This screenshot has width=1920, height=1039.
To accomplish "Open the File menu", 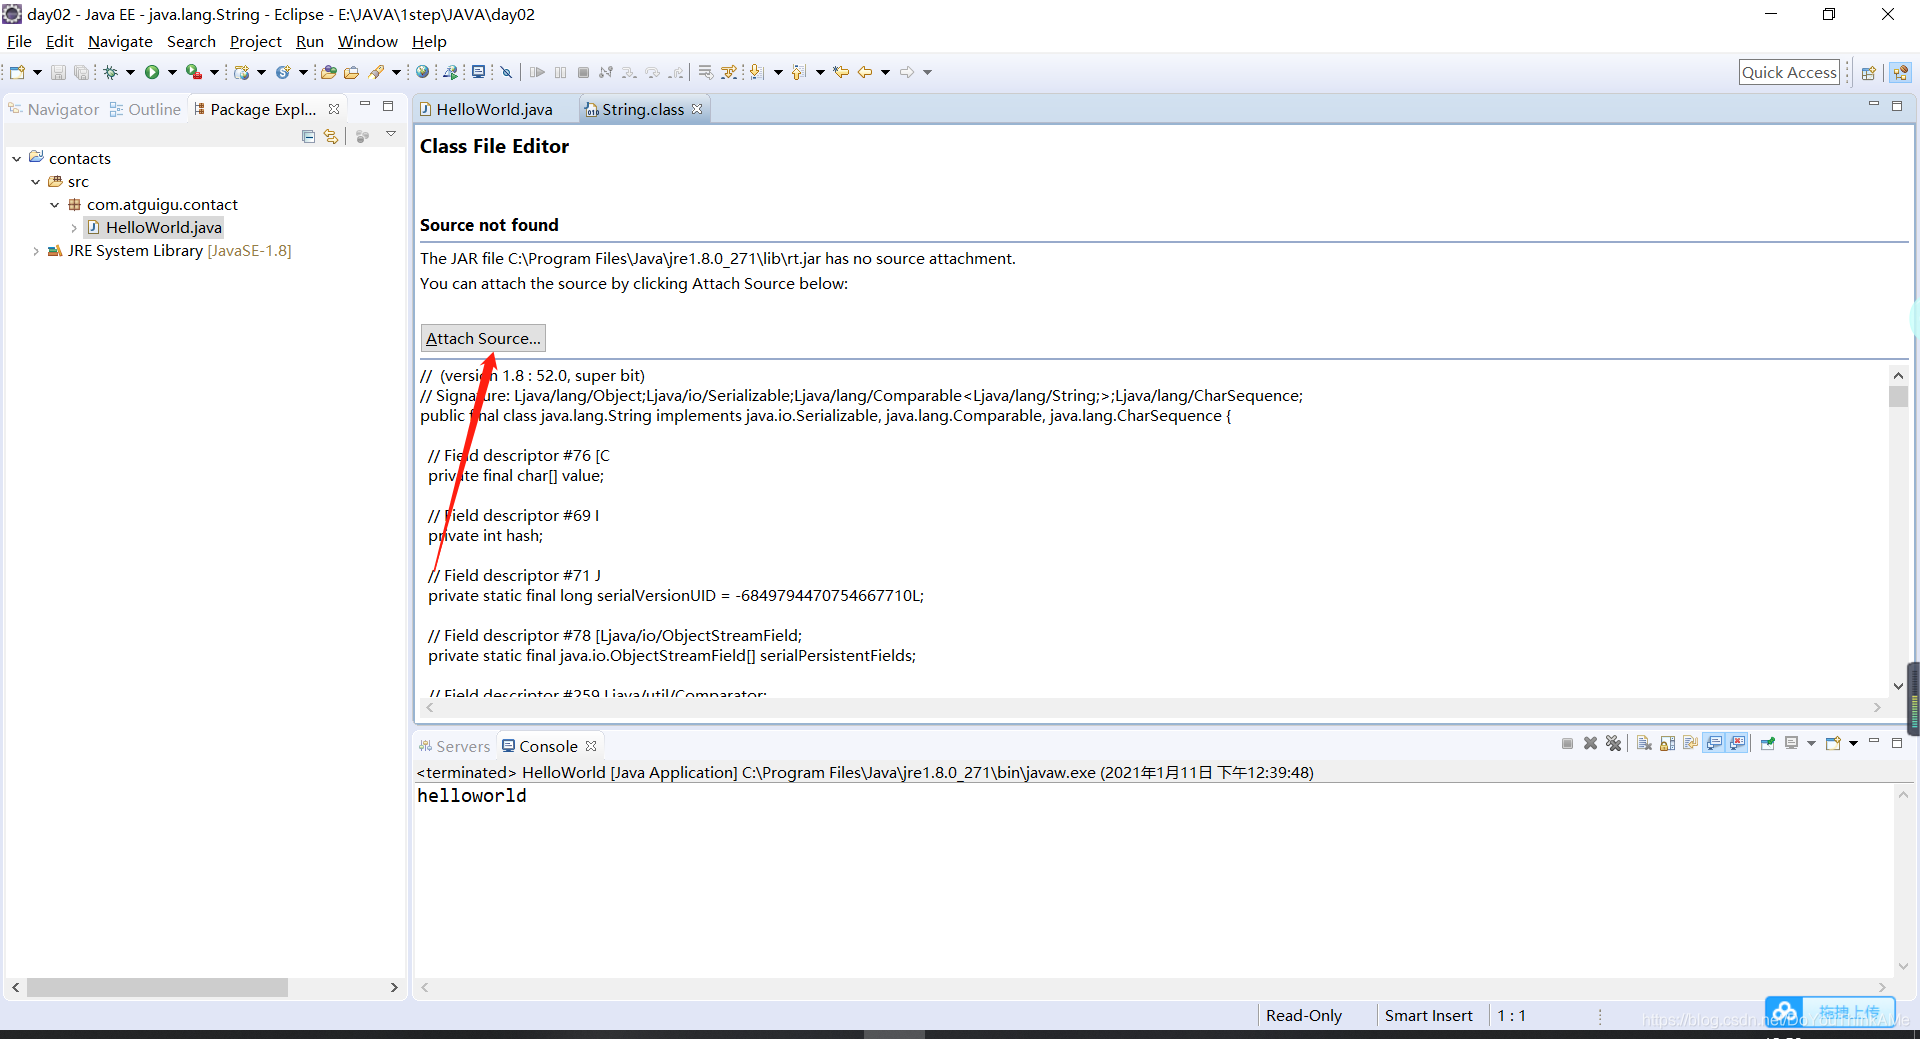I will tap(19, 42).
